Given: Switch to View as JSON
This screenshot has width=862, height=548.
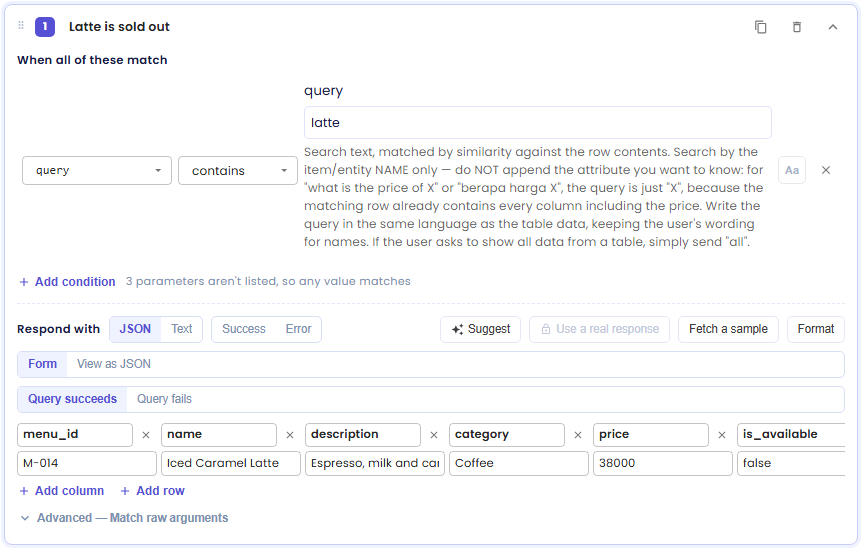Looking at the screenshot, I should pyautogui.click(x=114, y=364).
